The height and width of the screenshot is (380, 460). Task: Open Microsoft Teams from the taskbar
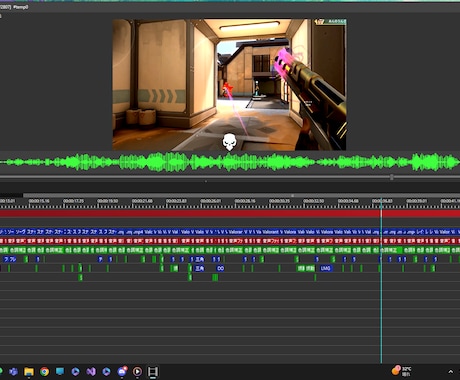14,371
